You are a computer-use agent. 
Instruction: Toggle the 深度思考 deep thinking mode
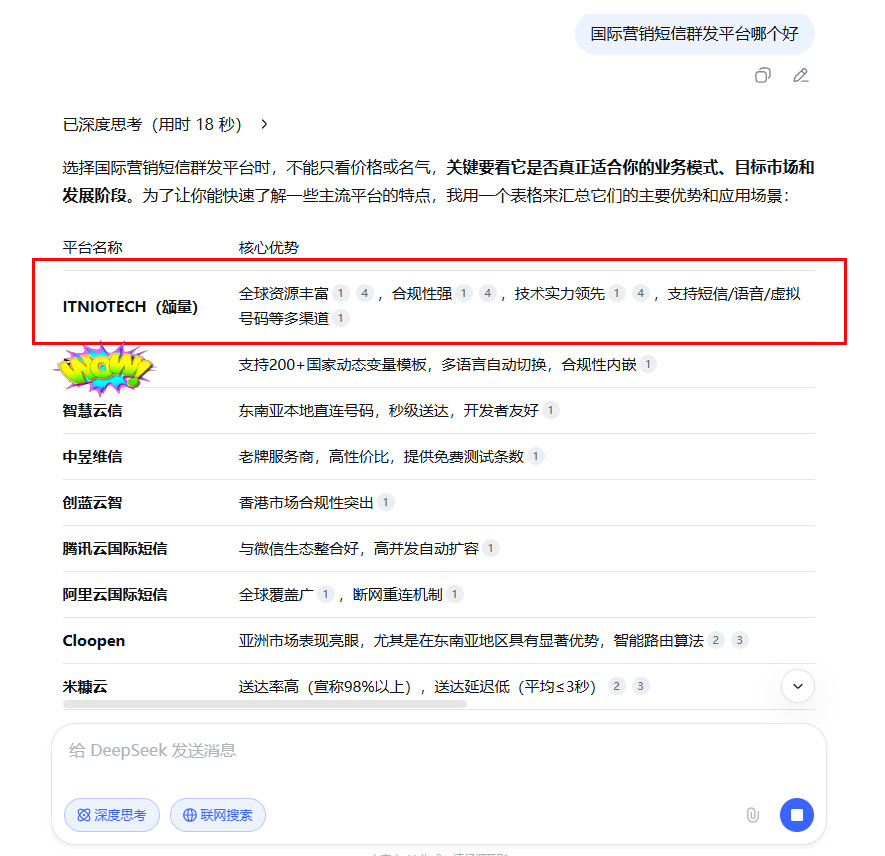pyautogui.click(x=112, y=815)
